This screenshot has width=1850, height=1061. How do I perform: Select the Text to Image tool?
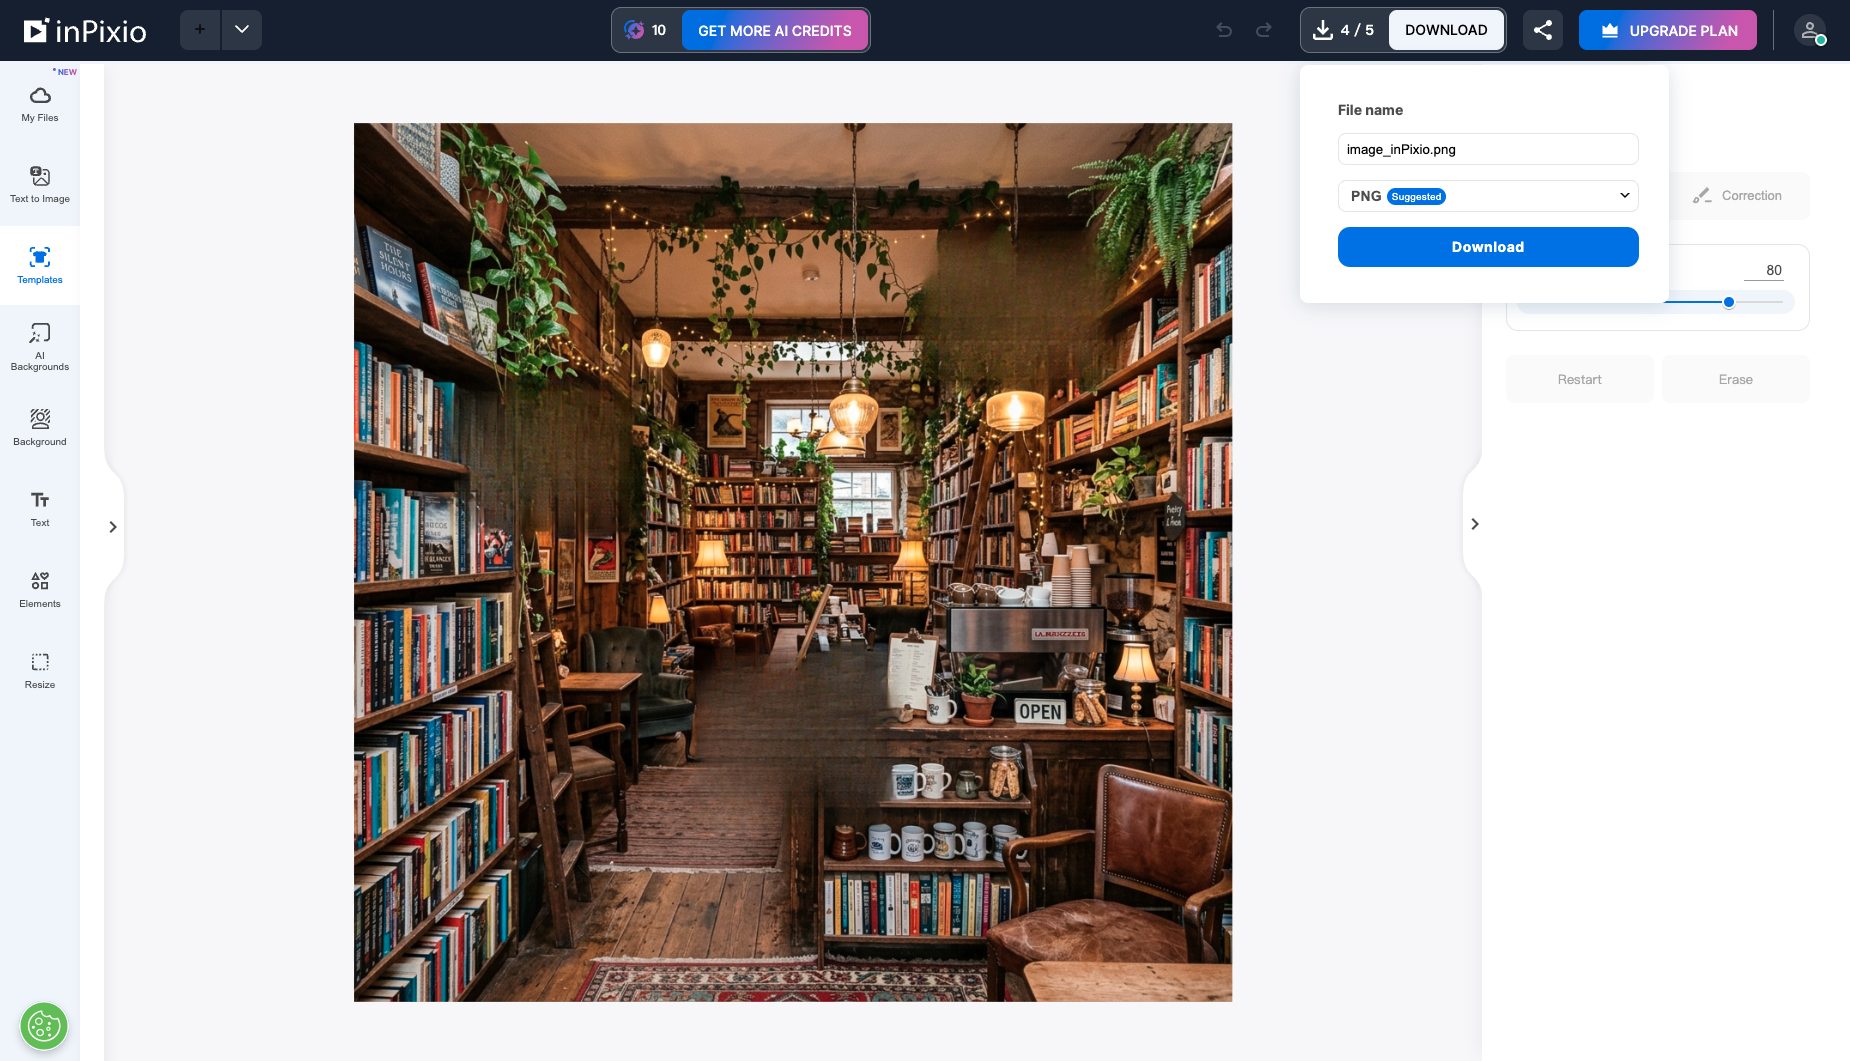[x=40, y=184]
